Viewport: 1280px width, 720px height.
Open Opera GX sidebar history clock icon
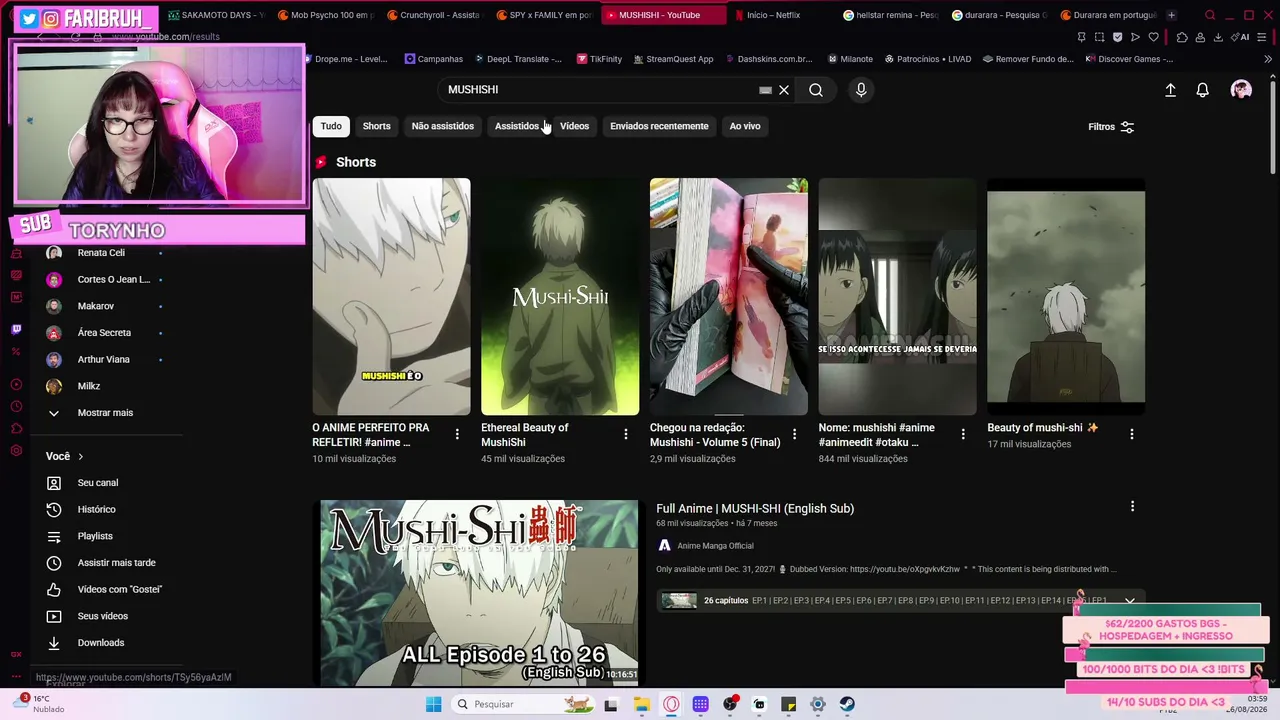(16, 407)
